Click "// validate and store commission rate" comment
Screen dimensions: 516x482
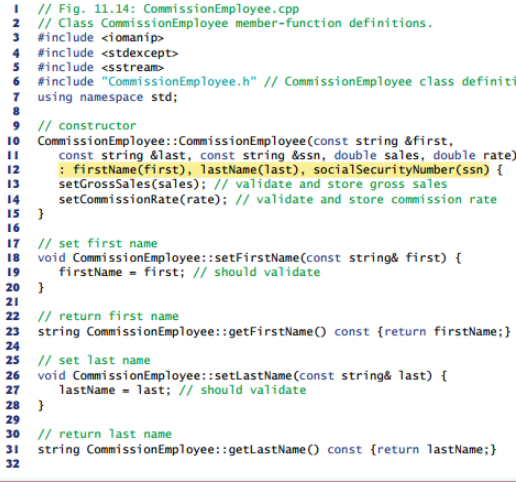(x=366, y=200)
